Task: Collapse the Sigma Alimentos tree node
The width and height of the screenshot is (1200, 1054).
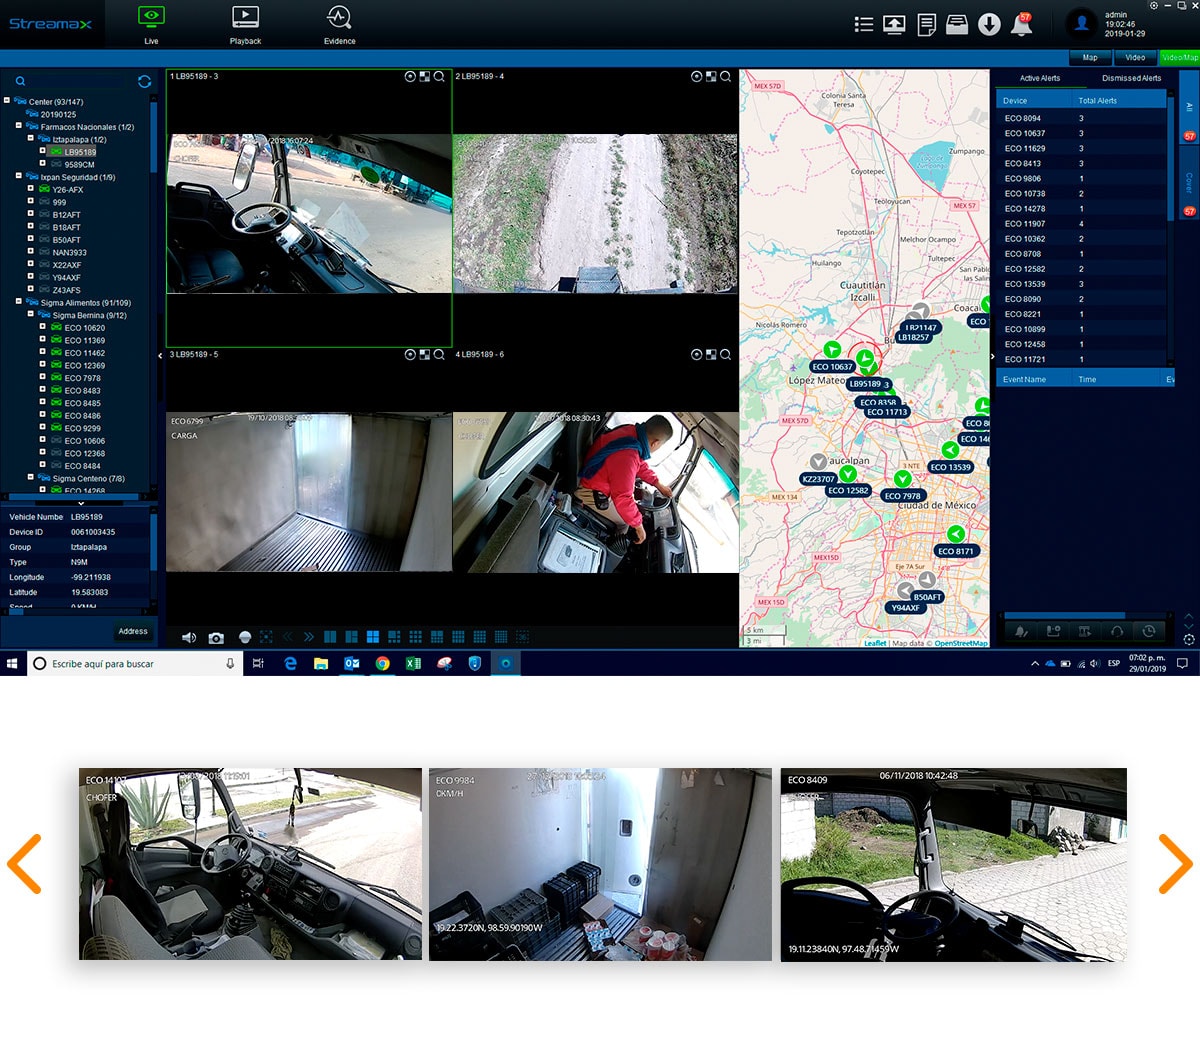Action: pyautogui.click(x=19, y=301)
